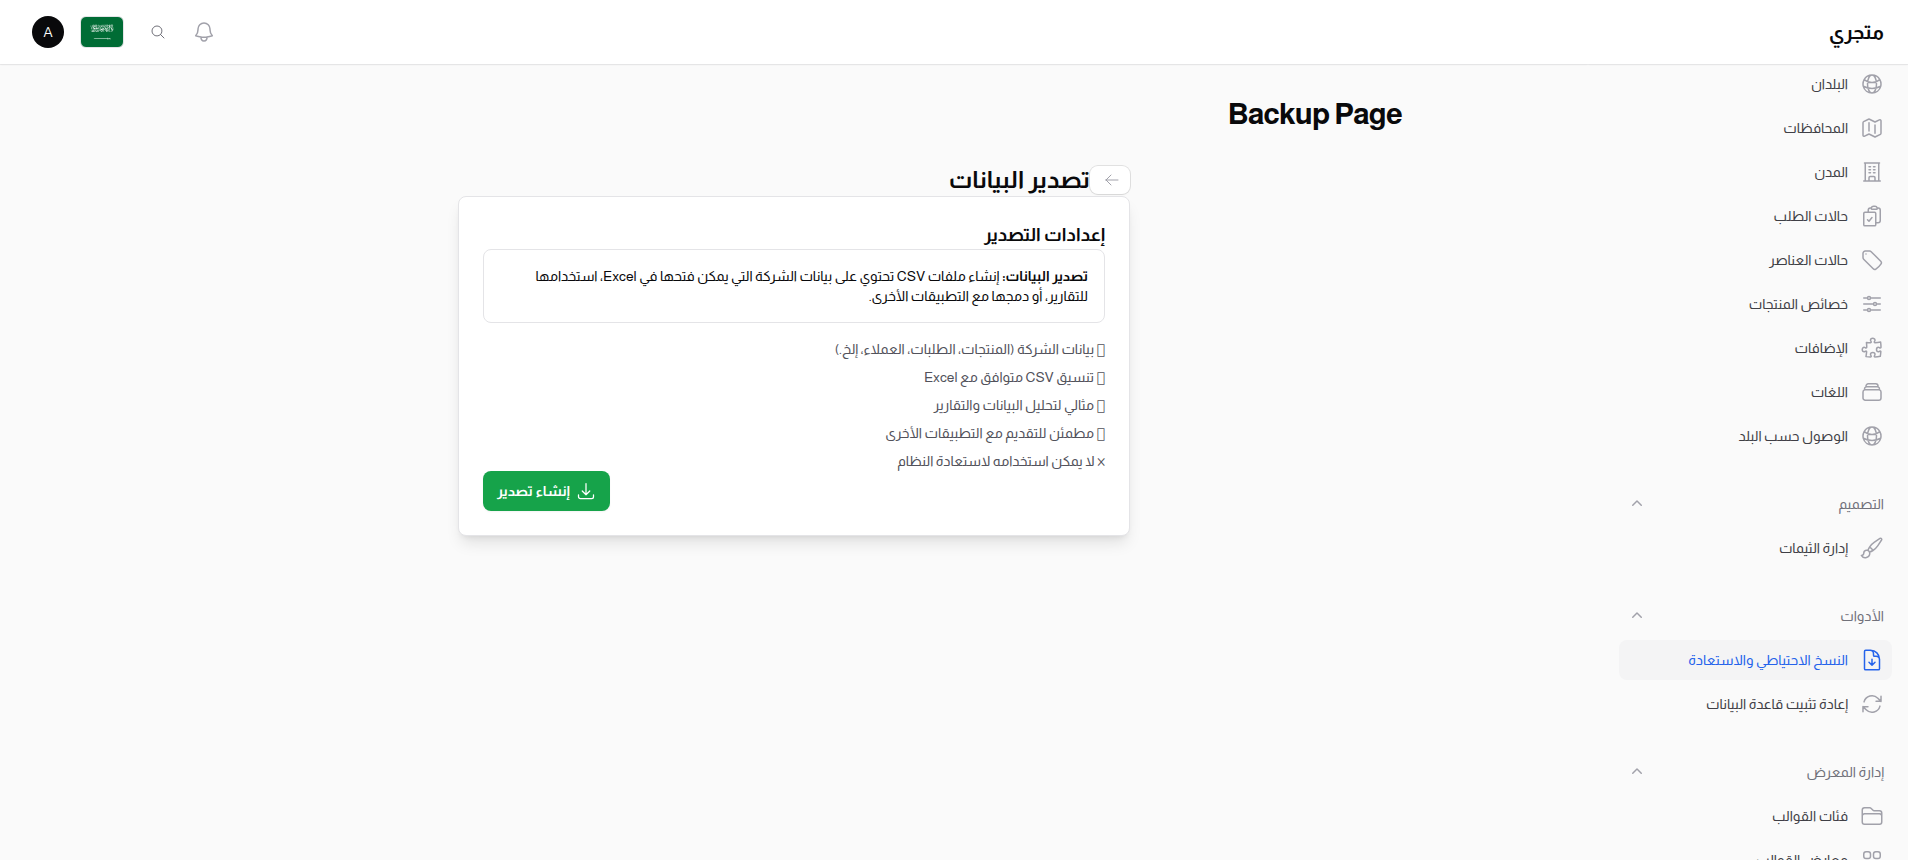This screenshot has width=1908, height=860.
Task: Open the إعادة تثبيت قاعدة البيانات icon
Action: [x=1872, y=704]
